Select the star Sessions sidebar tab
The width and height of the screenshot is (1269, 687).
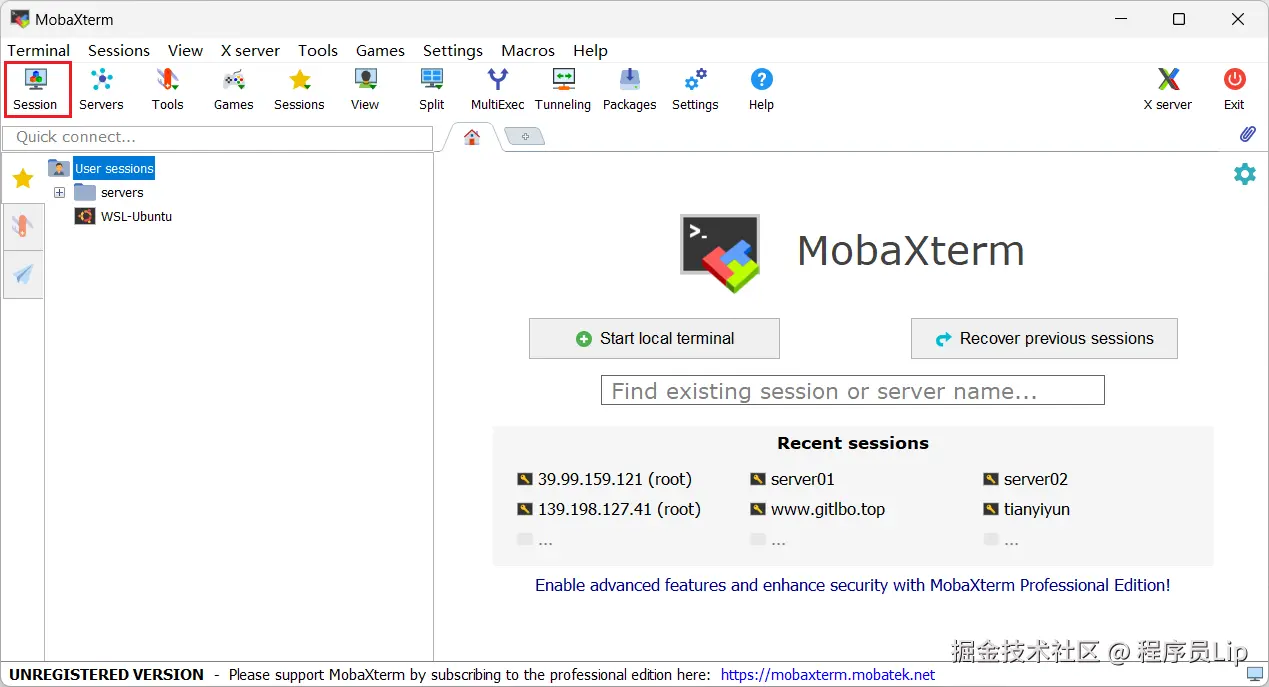(22, 179)
